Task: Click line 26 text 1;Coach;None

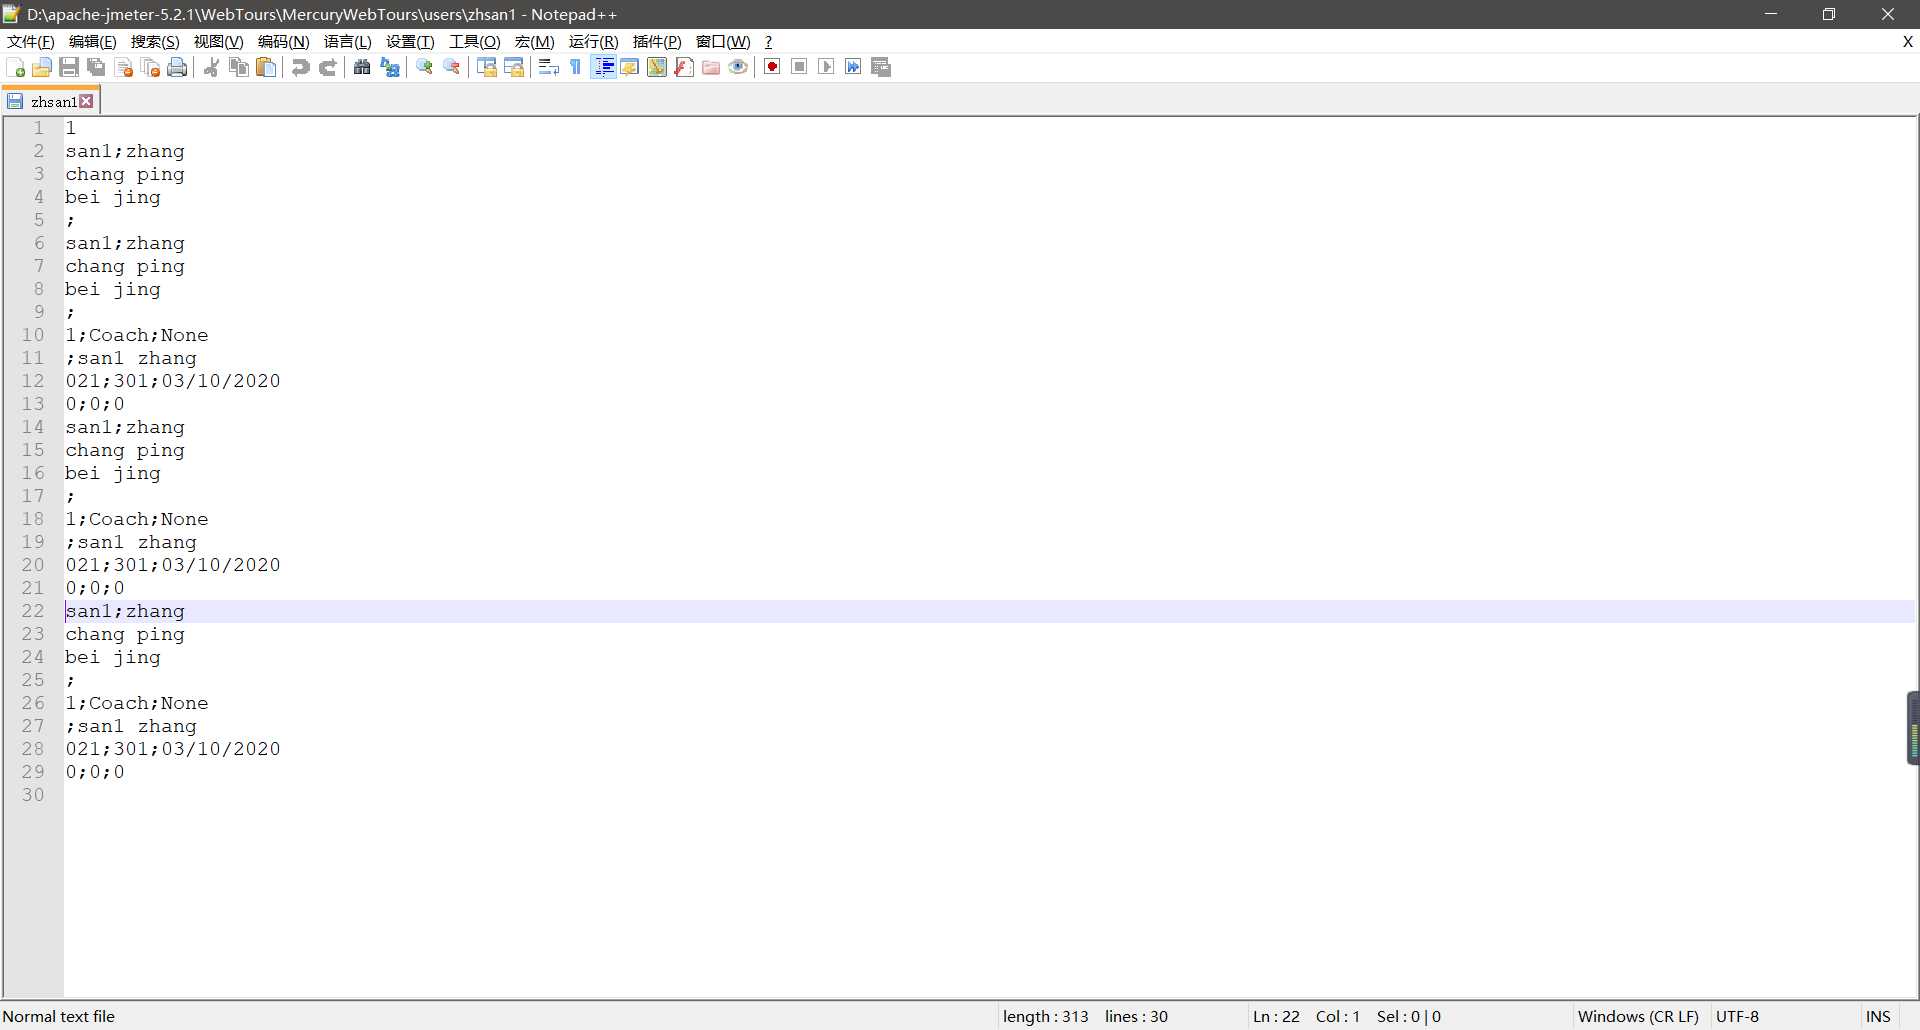Action: click(x=137, y=703)
